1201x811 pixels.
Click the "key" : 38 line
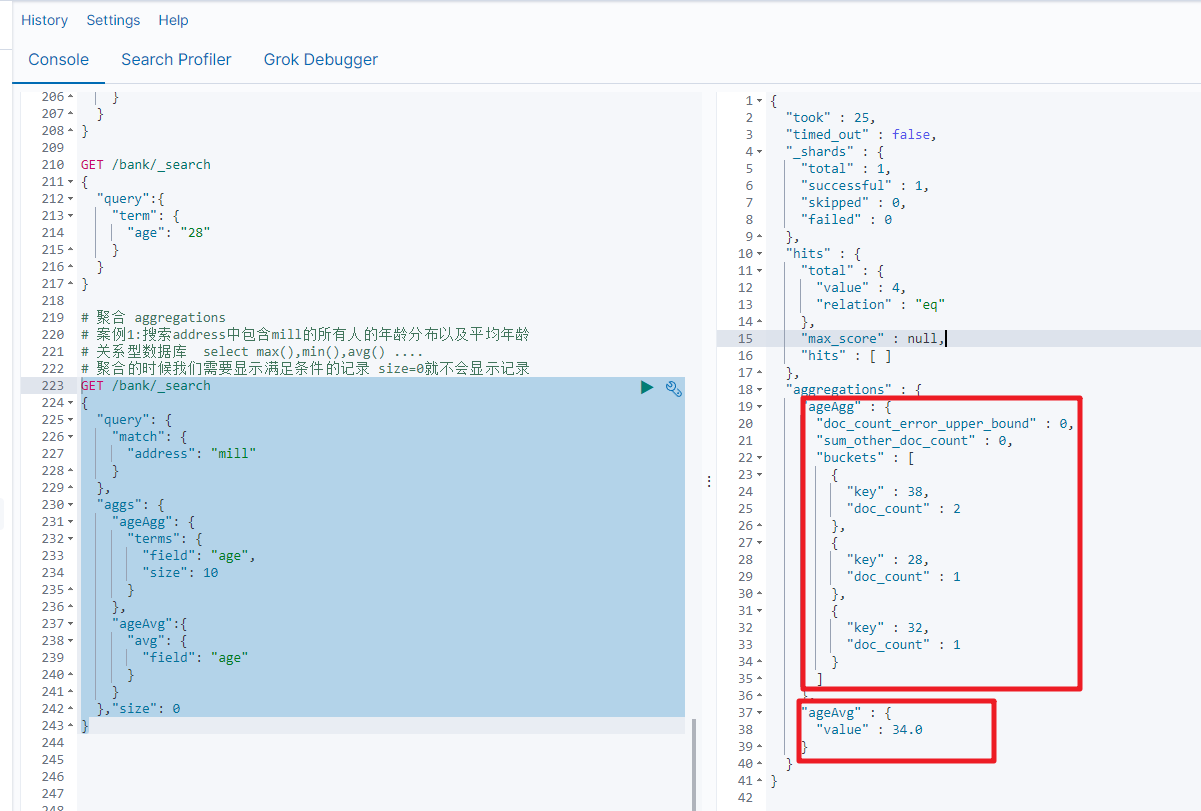[888, 492]
